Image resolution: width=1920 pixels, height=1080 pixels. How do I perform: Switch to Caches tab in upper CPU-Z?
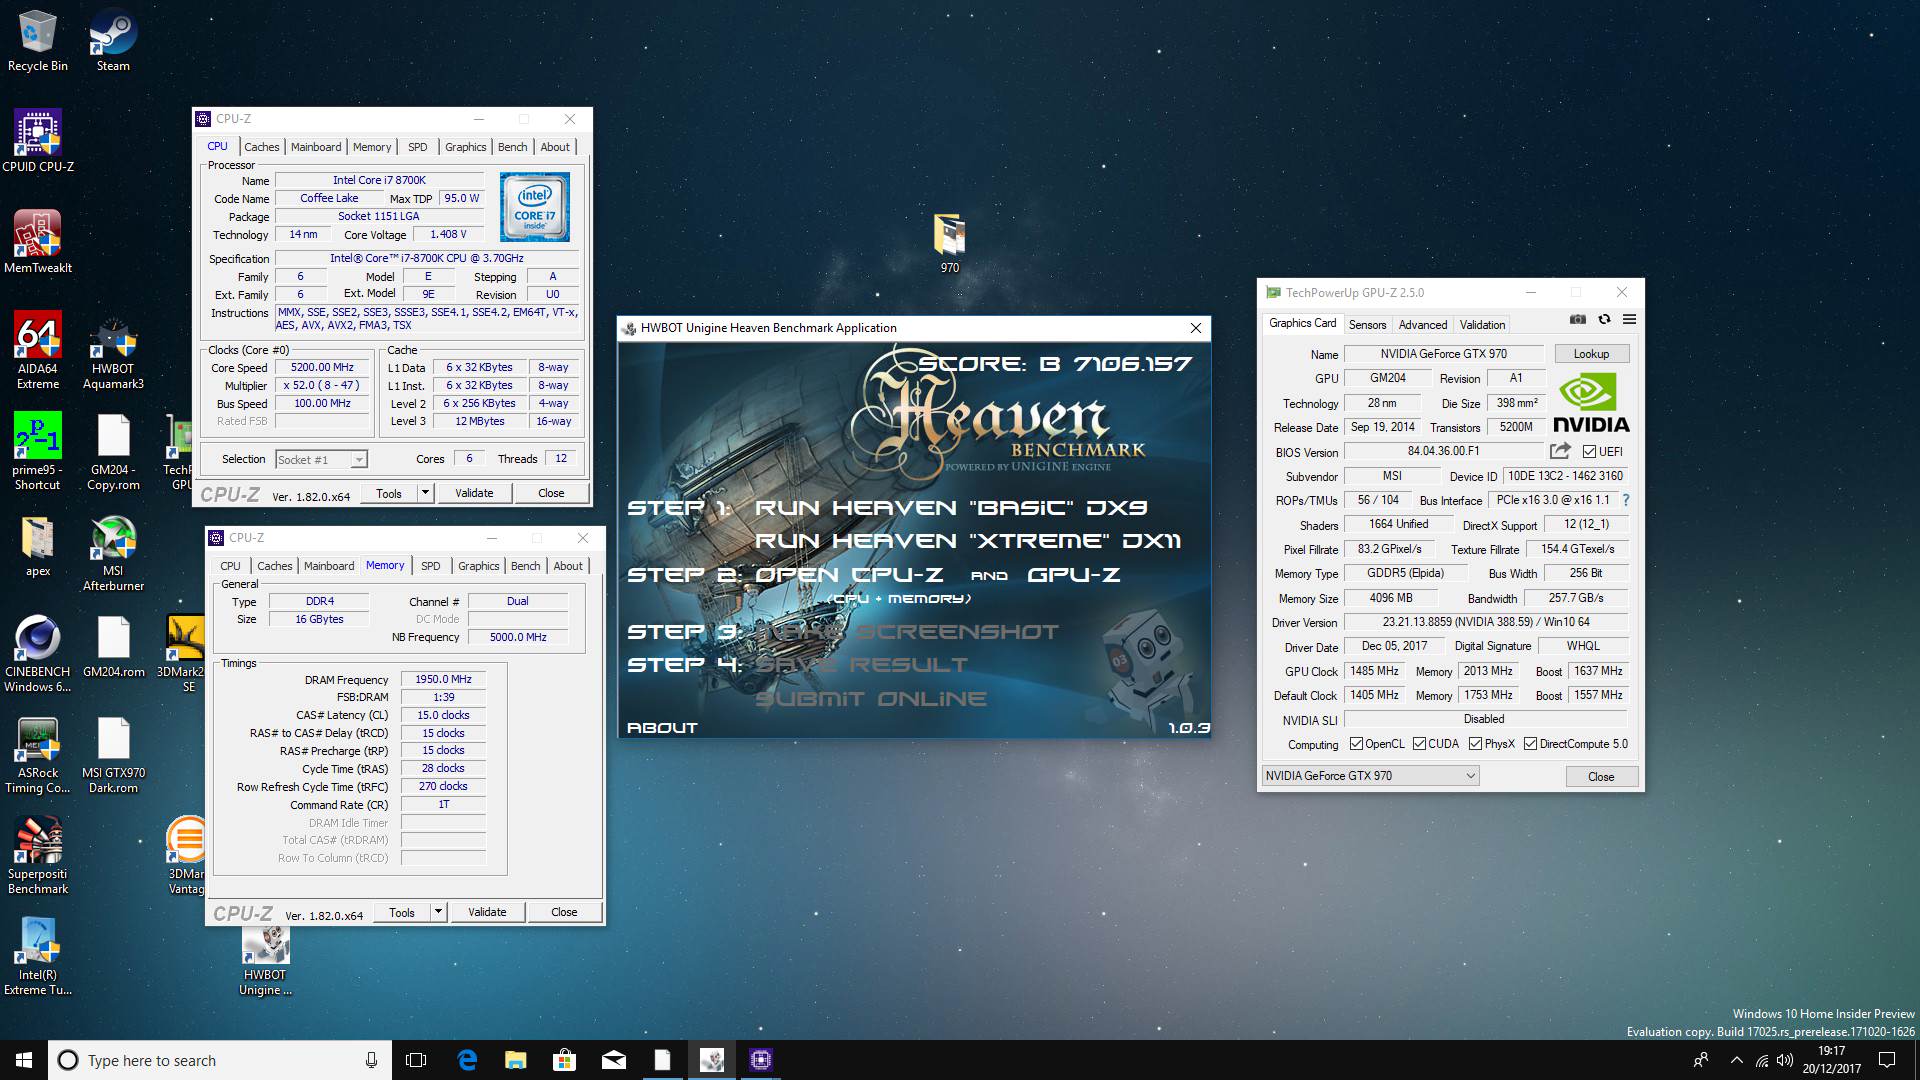click(x=261, y=147)
